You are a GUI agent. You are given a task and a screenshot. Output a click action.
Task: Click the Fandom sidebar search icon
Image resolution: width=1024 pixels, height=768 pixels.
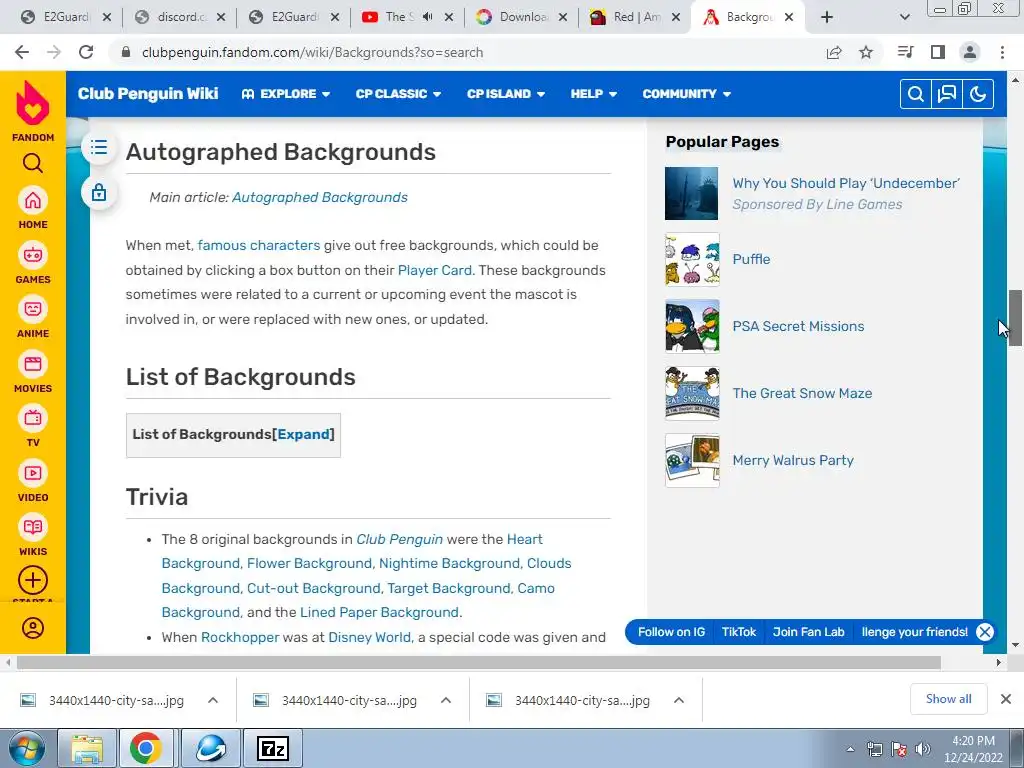point(33,163)
